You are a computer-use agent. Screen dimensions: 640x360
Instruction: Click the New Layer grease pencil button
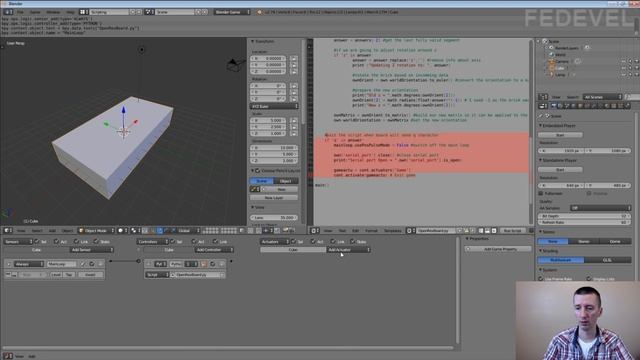[x=274, y=198]
